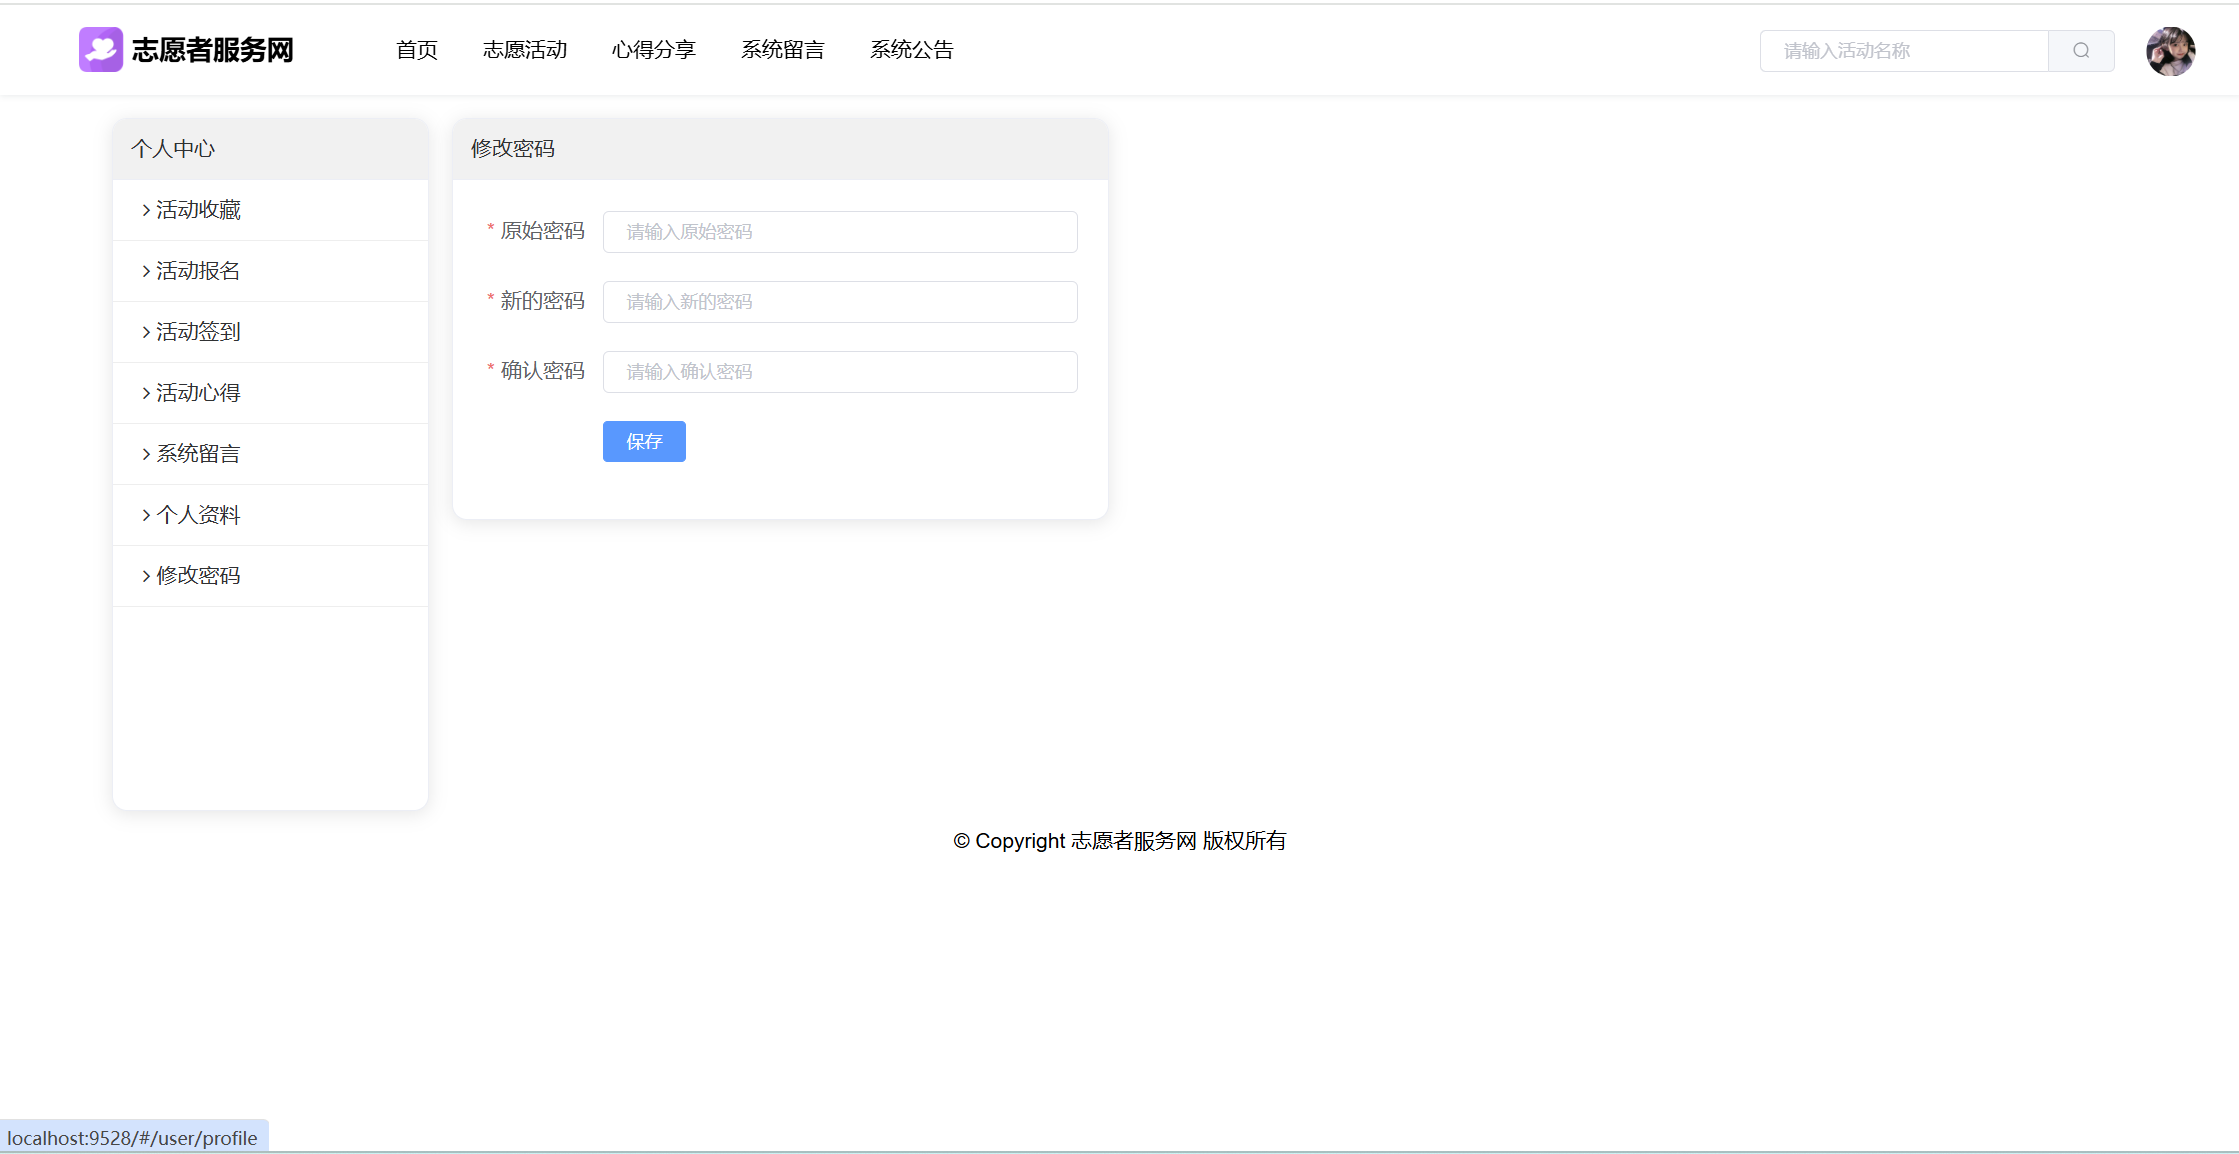This screenshot has width=2239, height=1154.
Task: Click chevron beside 活动收藏 in sidebar
Action: pos(146,210)
